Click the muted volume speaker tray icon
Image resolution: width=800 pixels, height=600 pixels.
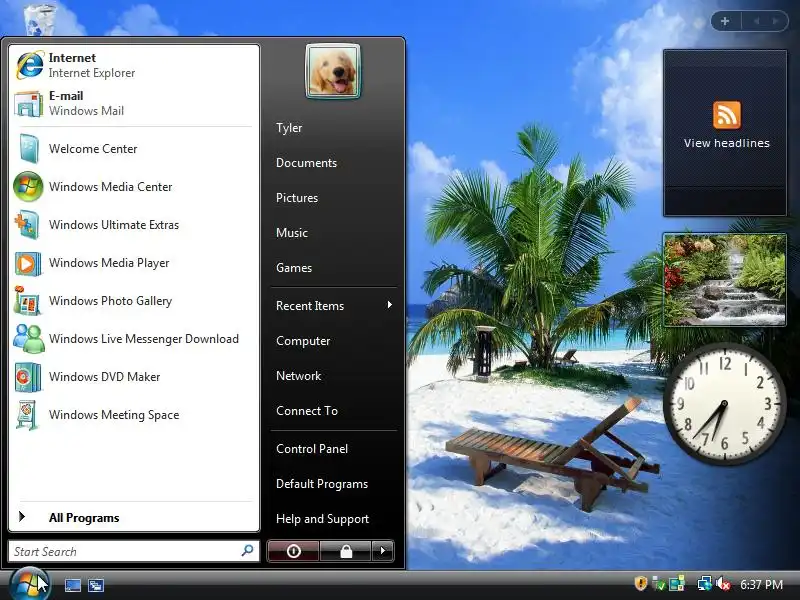pyautogui.click(x=722, y=584)
